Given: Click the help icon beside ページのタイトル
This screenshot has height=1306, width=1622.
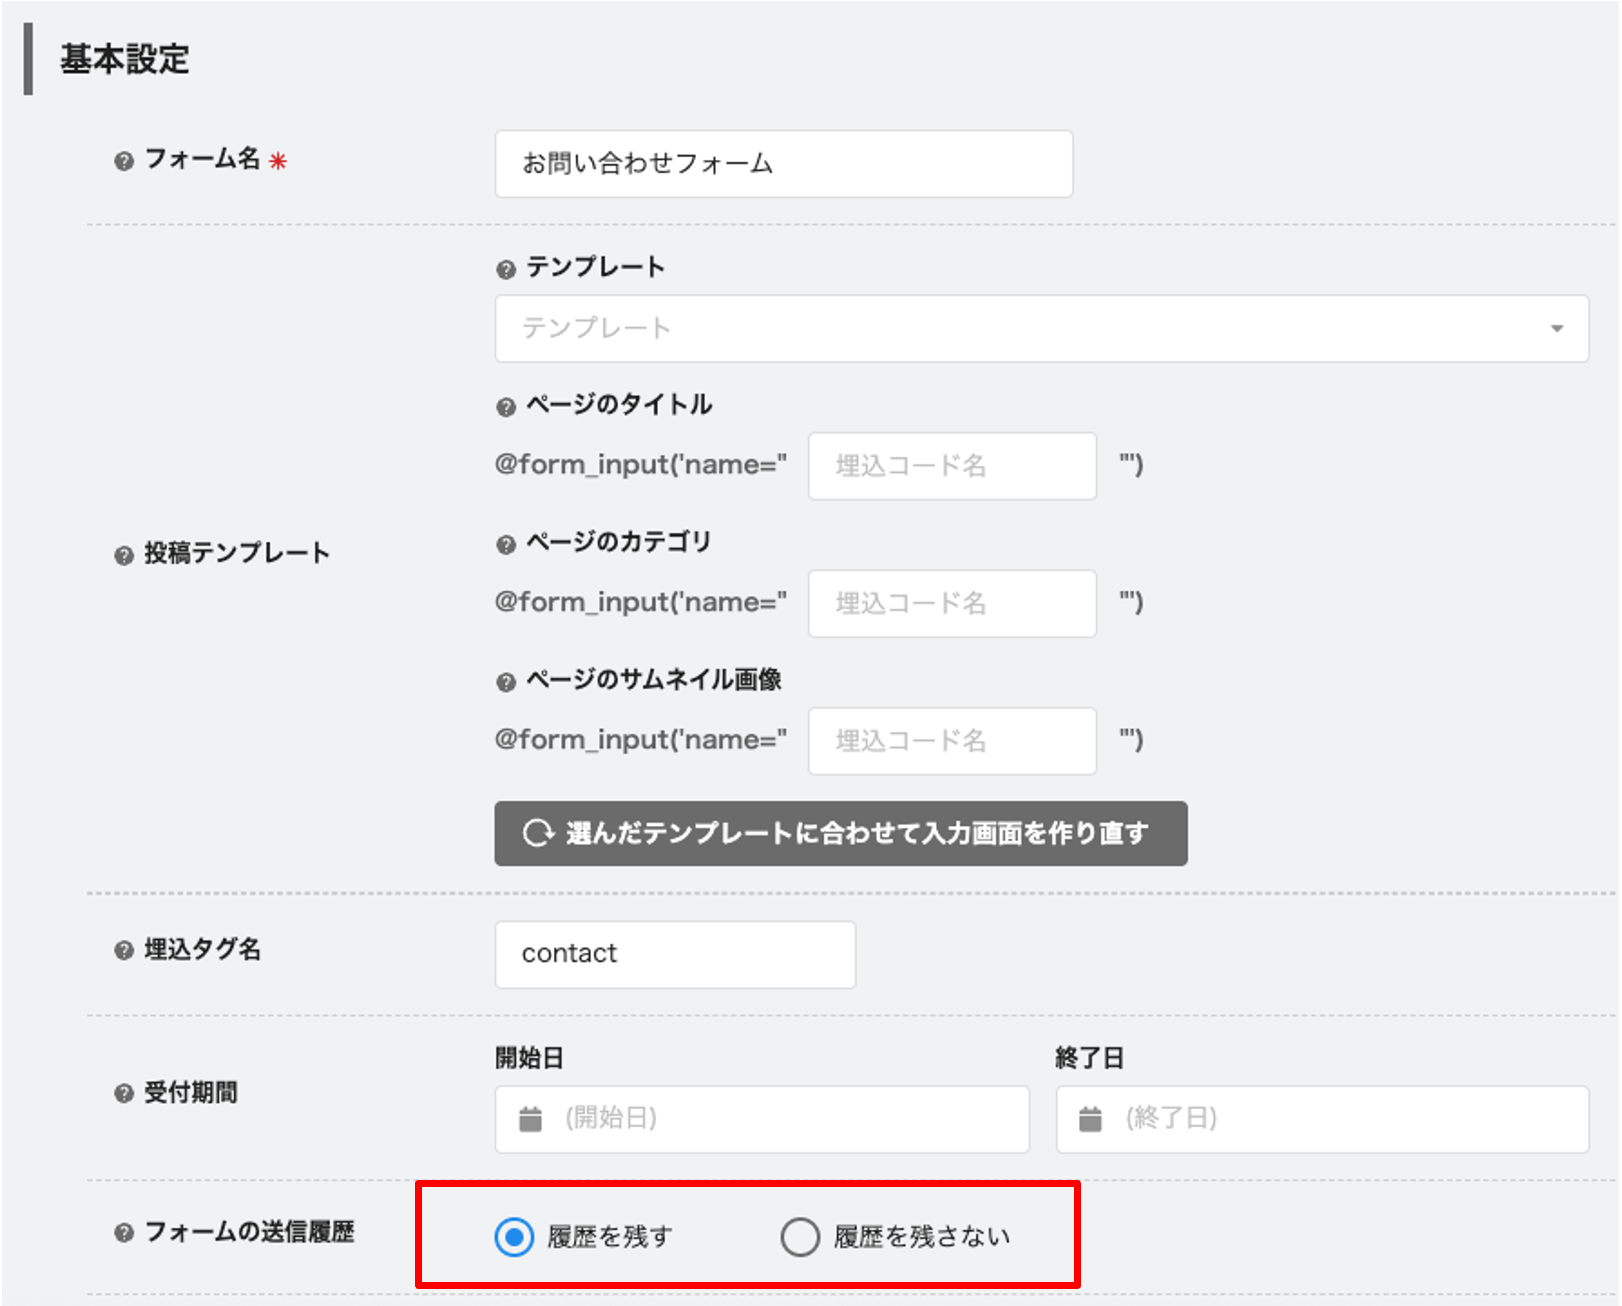Looking at the screenshot, I should click(505, 405).
